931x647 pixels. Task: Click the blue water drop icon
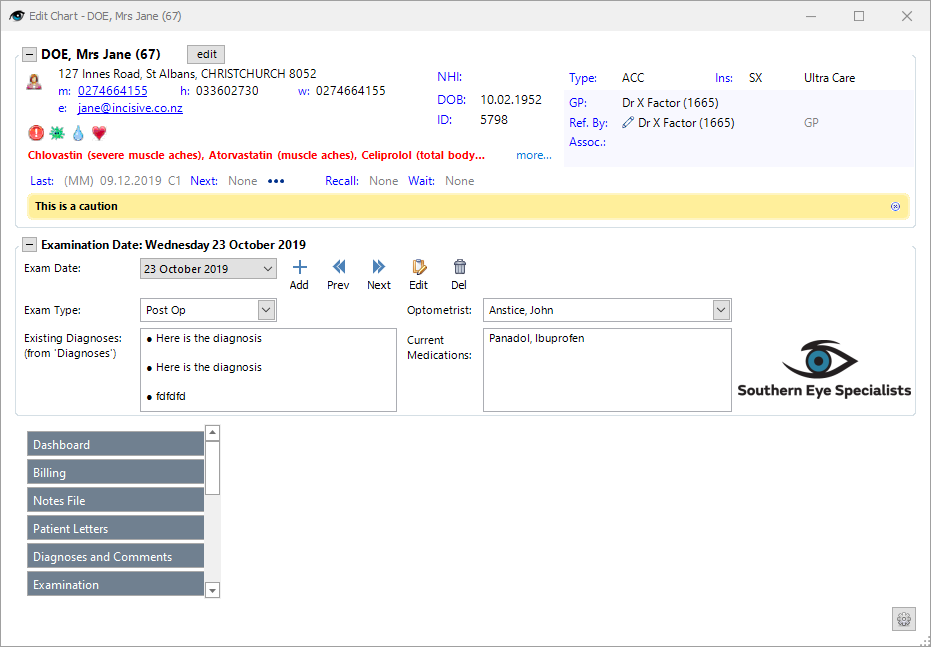tap(78, 133)
